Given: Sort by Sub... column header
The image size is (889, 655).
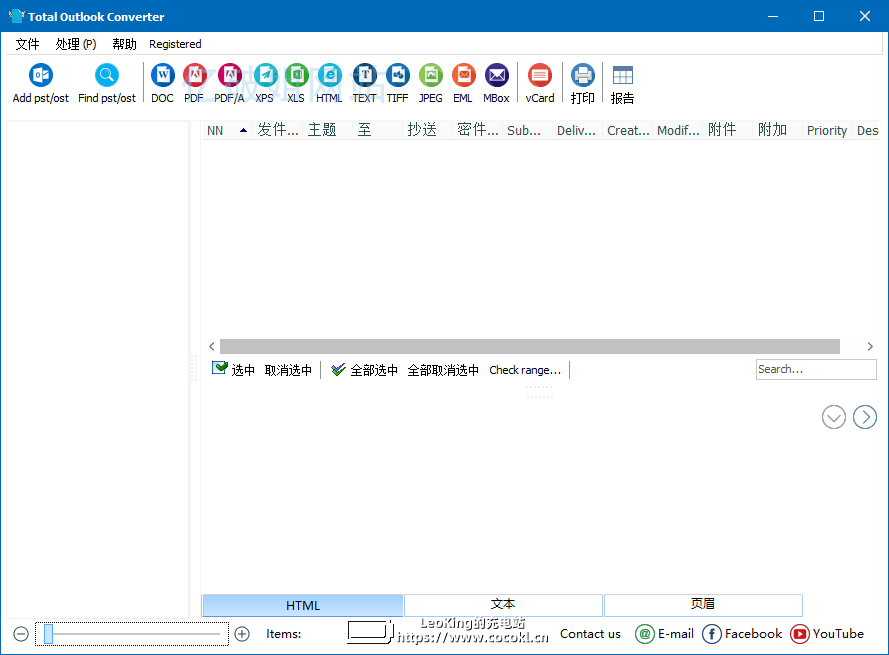Looking at the screenshot, I should click(x=527, y=130).
